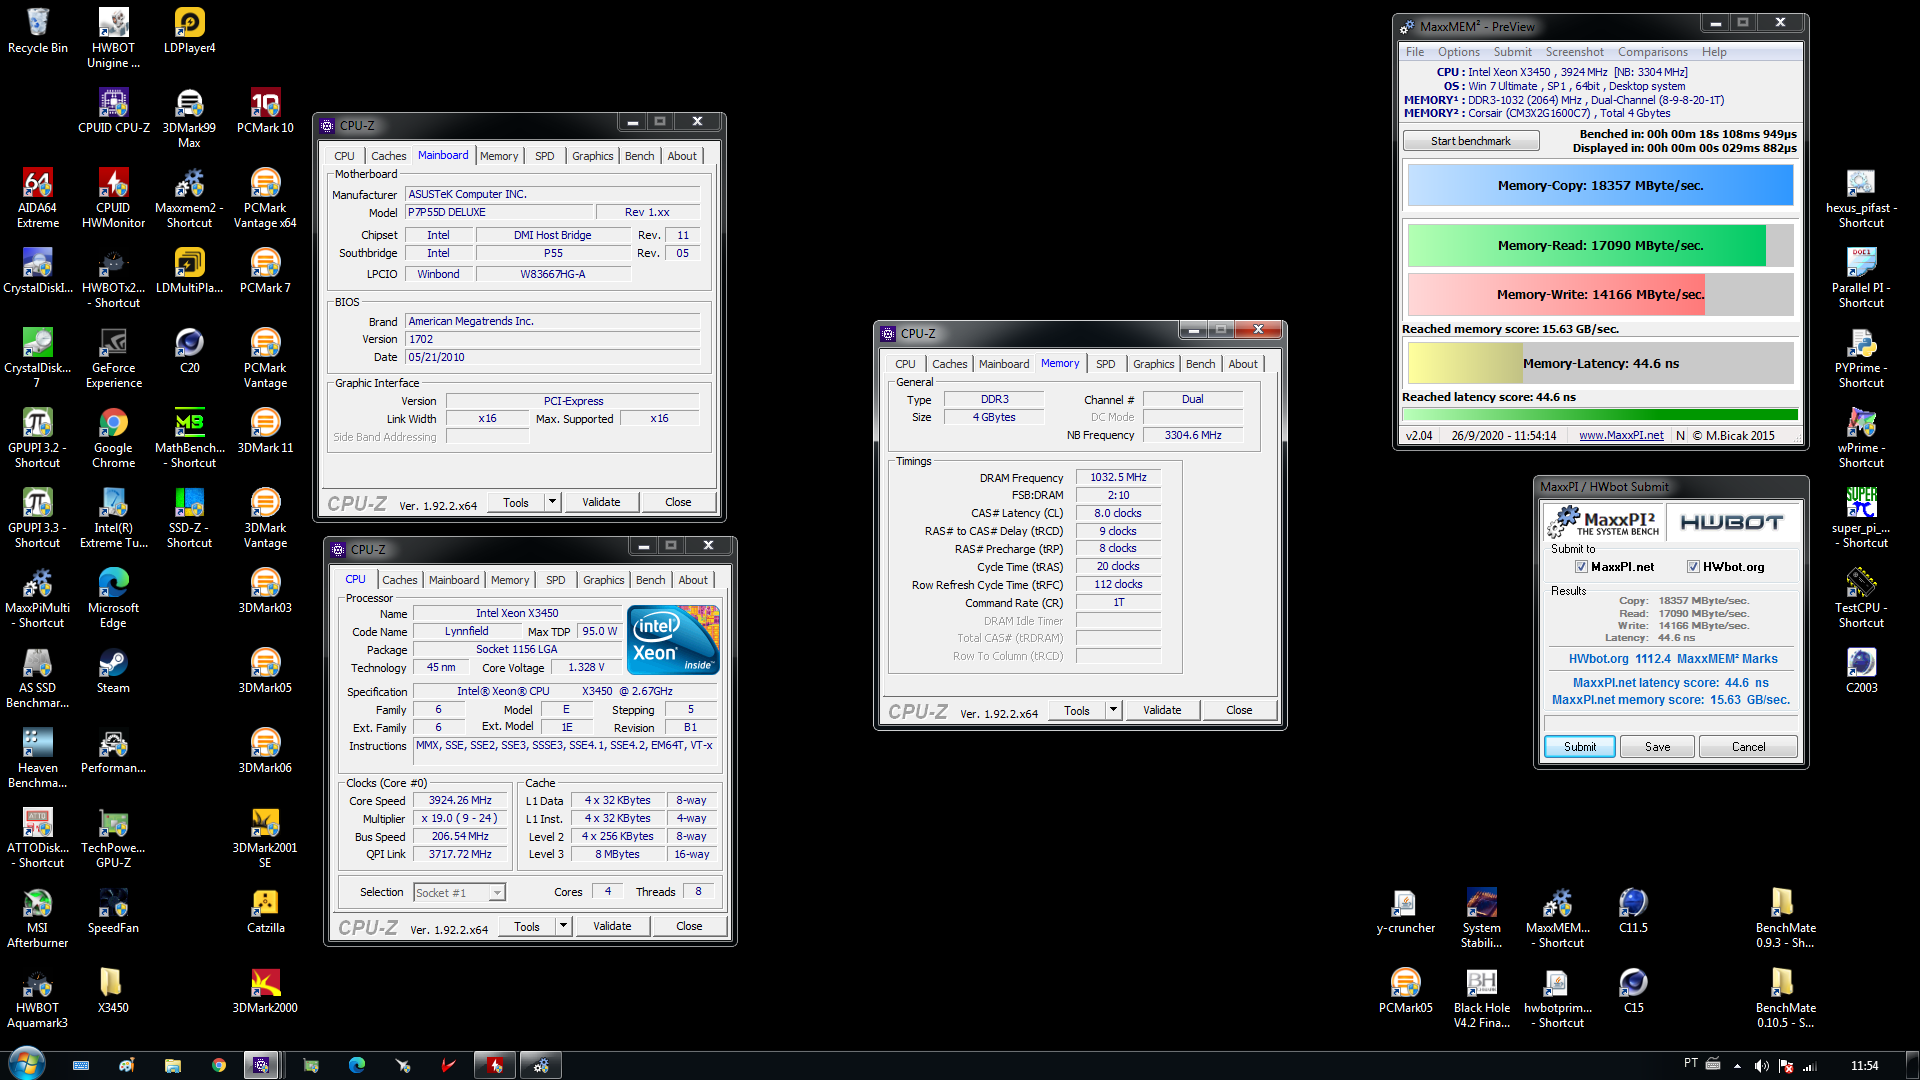The height and width of the screenshot is (1080, 1920).
Task: Click the Core Speed value field
Action: pyautogui.click(x=460, y=801)
